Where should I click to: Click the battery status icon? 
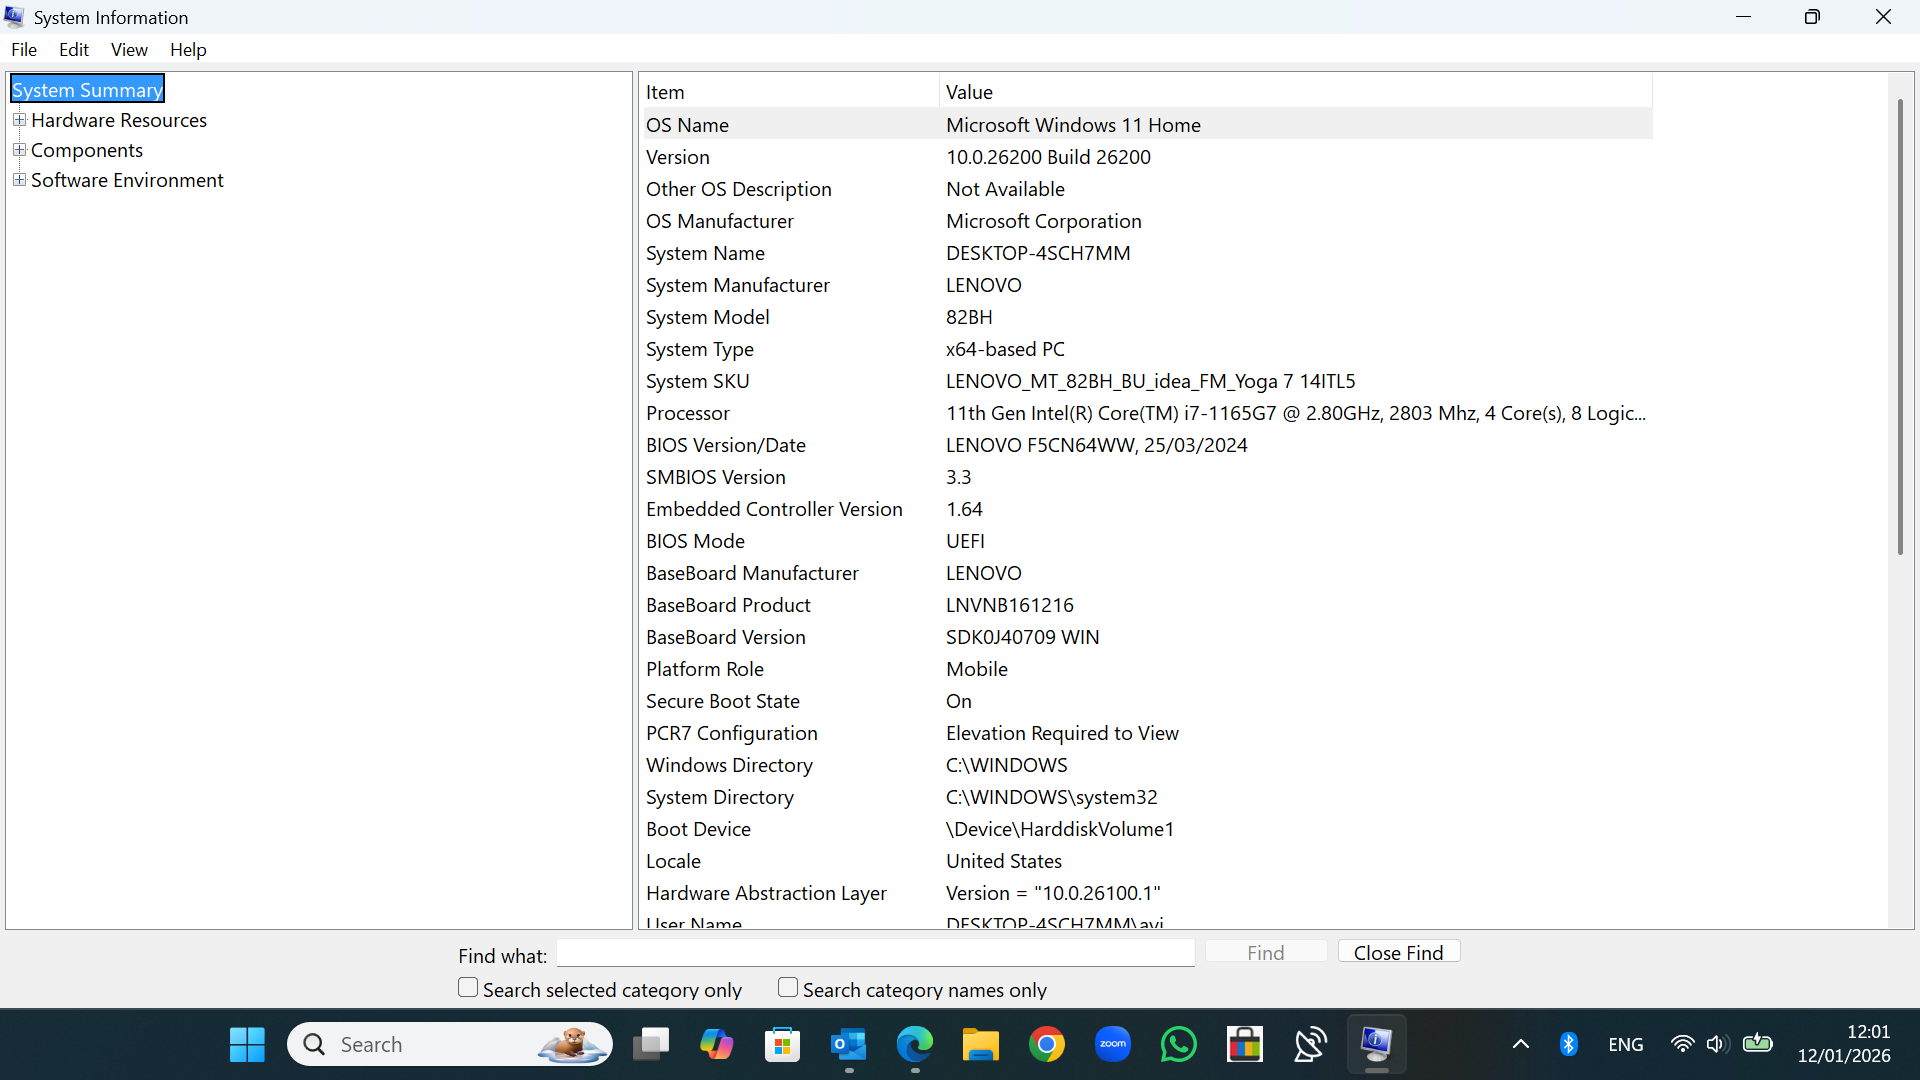coord(1757,1044)
